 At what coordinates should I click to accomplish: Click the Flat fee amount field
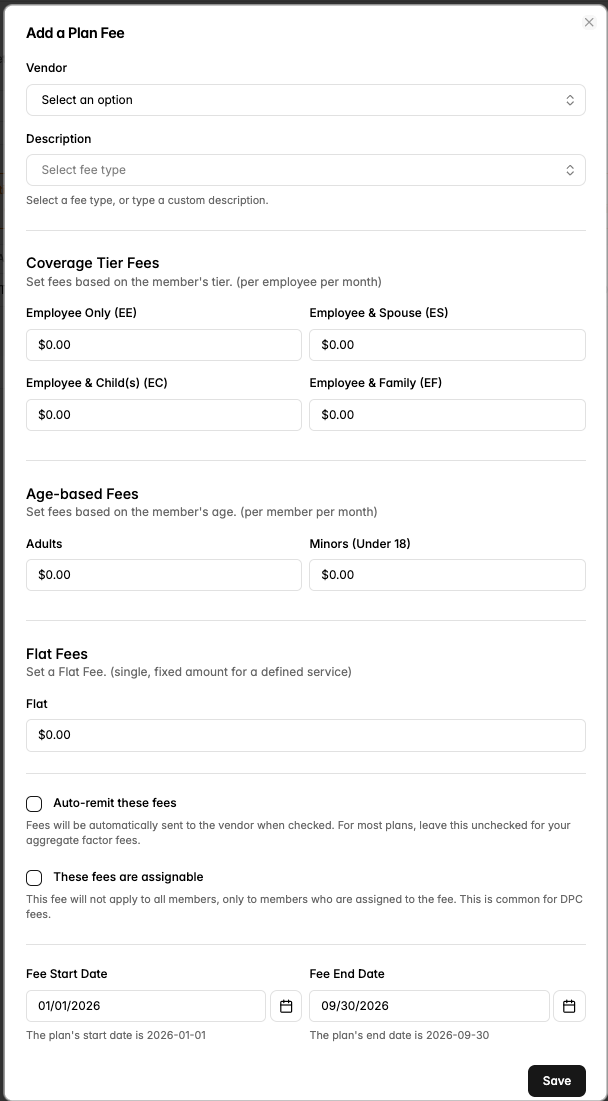pyautogui.click(x=305, y=735)
